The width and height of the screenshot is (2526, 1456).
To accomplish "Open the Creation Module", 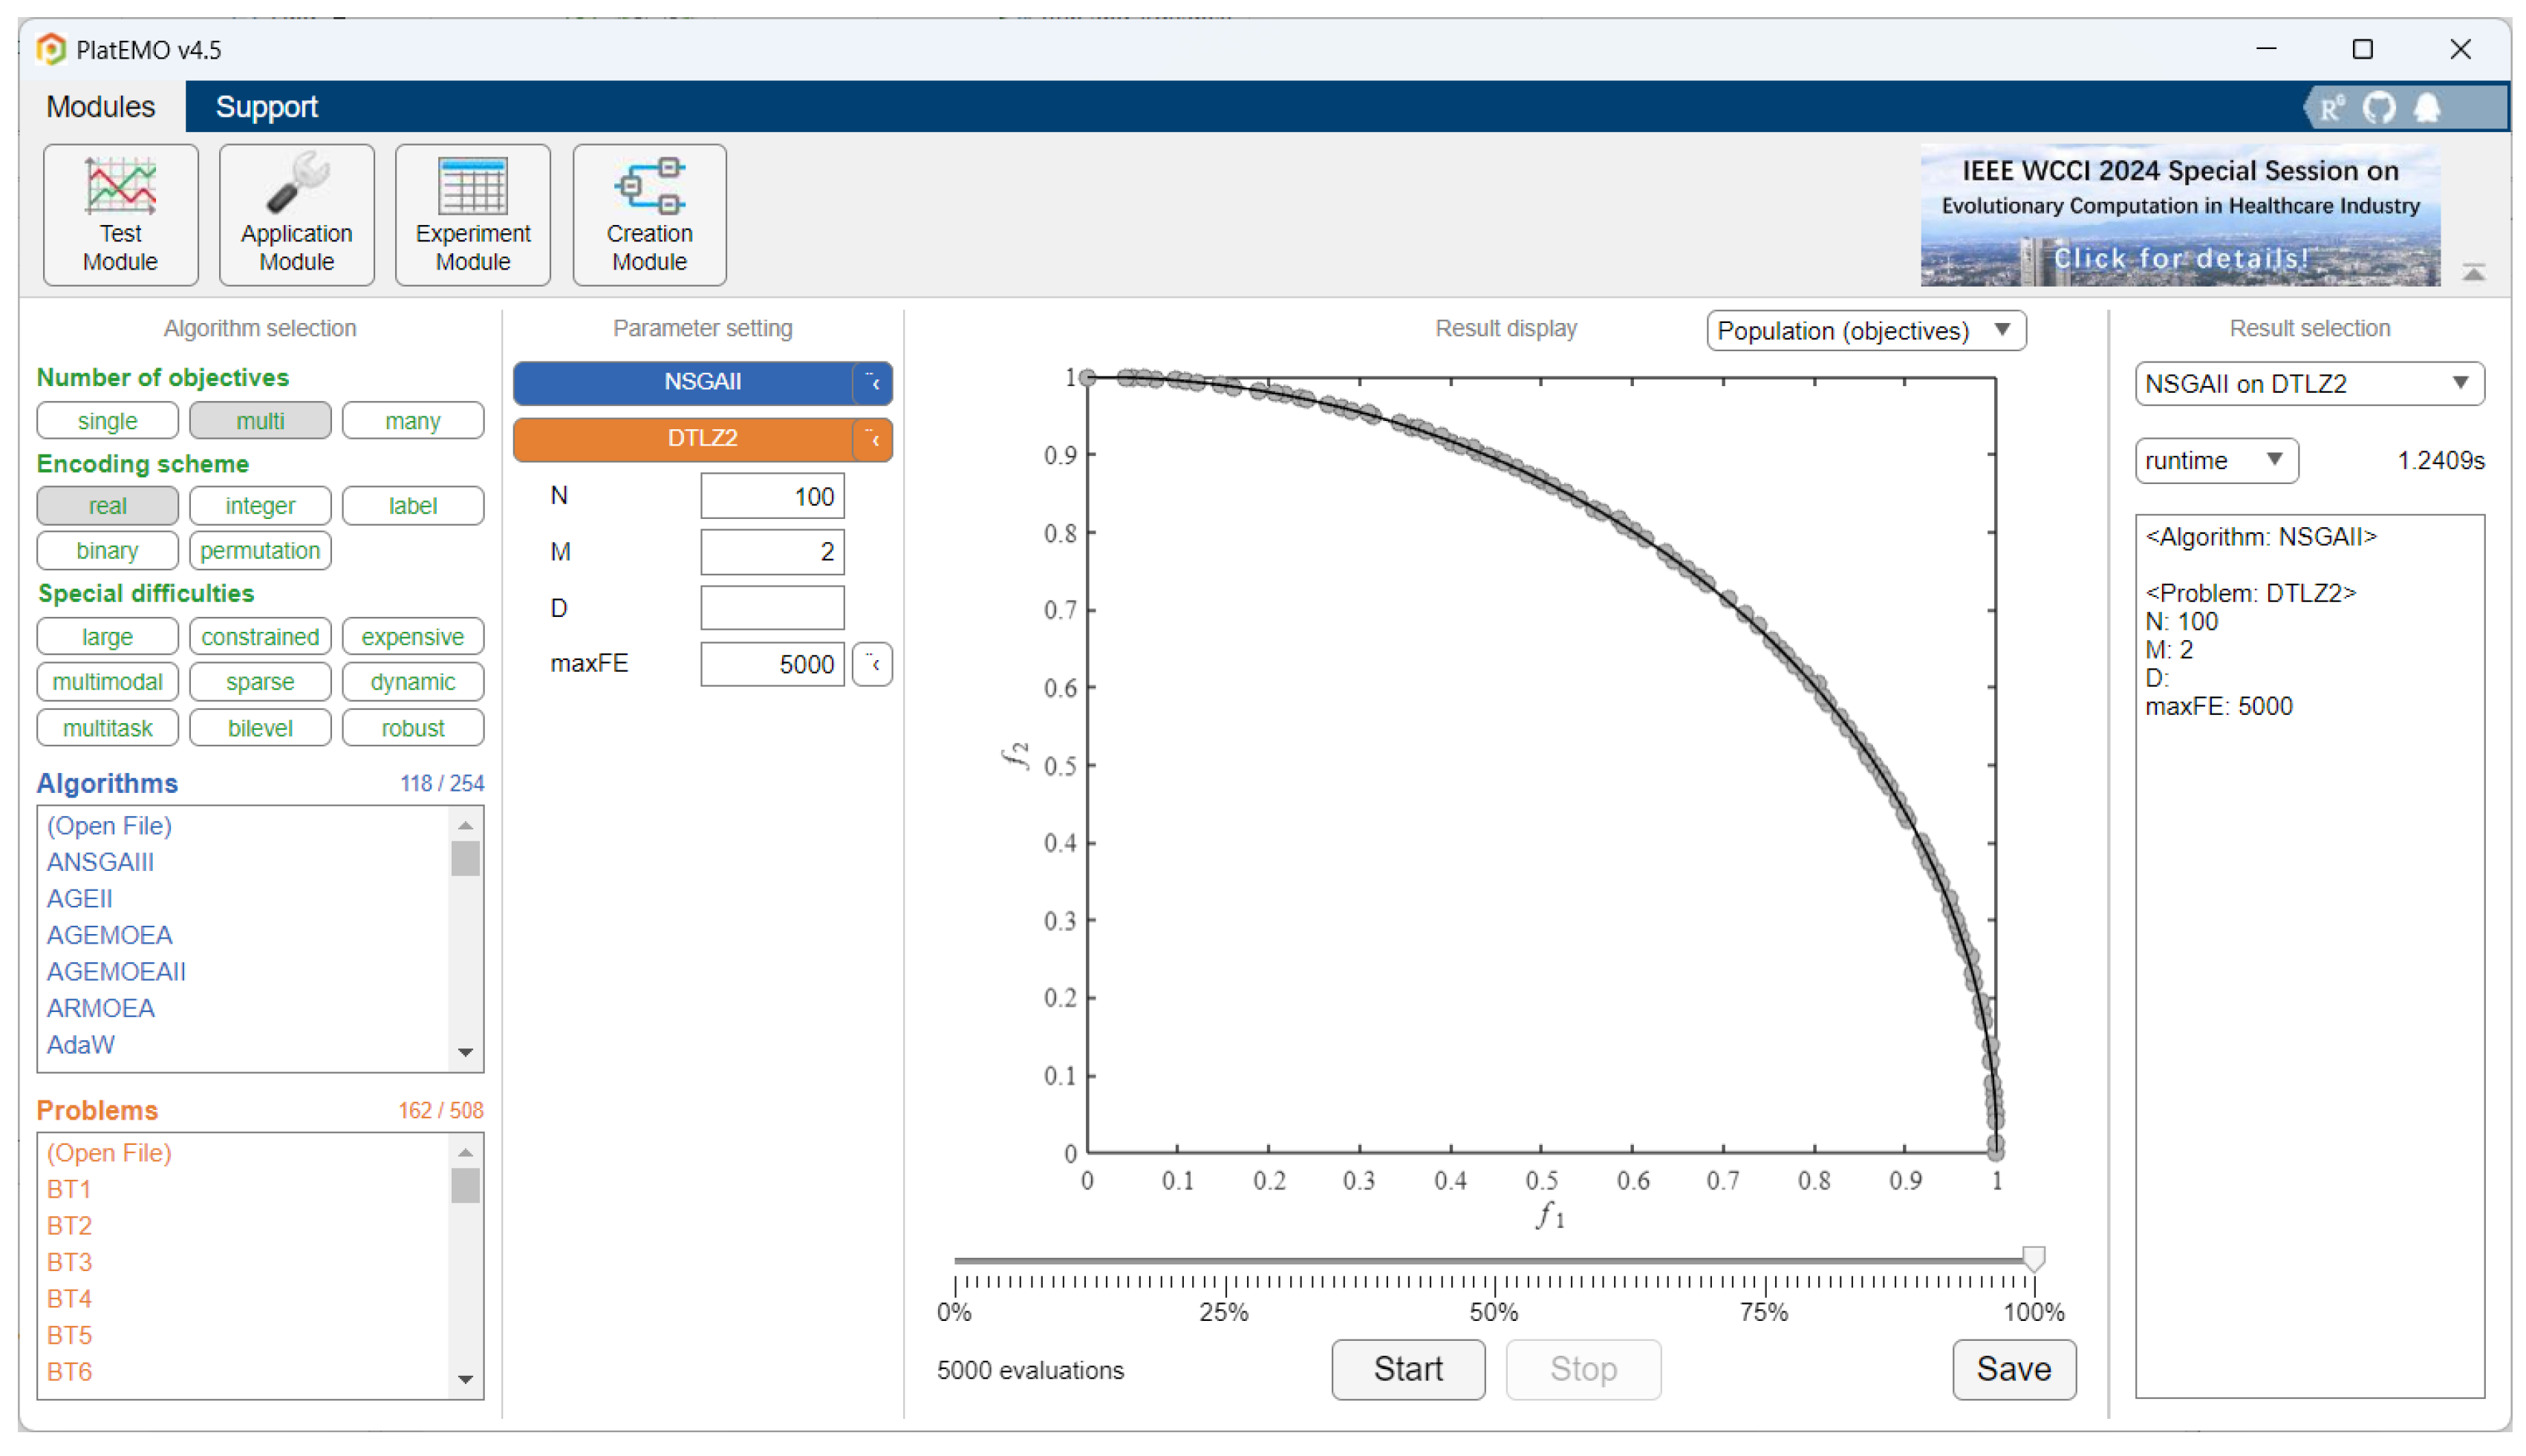I will tap(649, 215).
